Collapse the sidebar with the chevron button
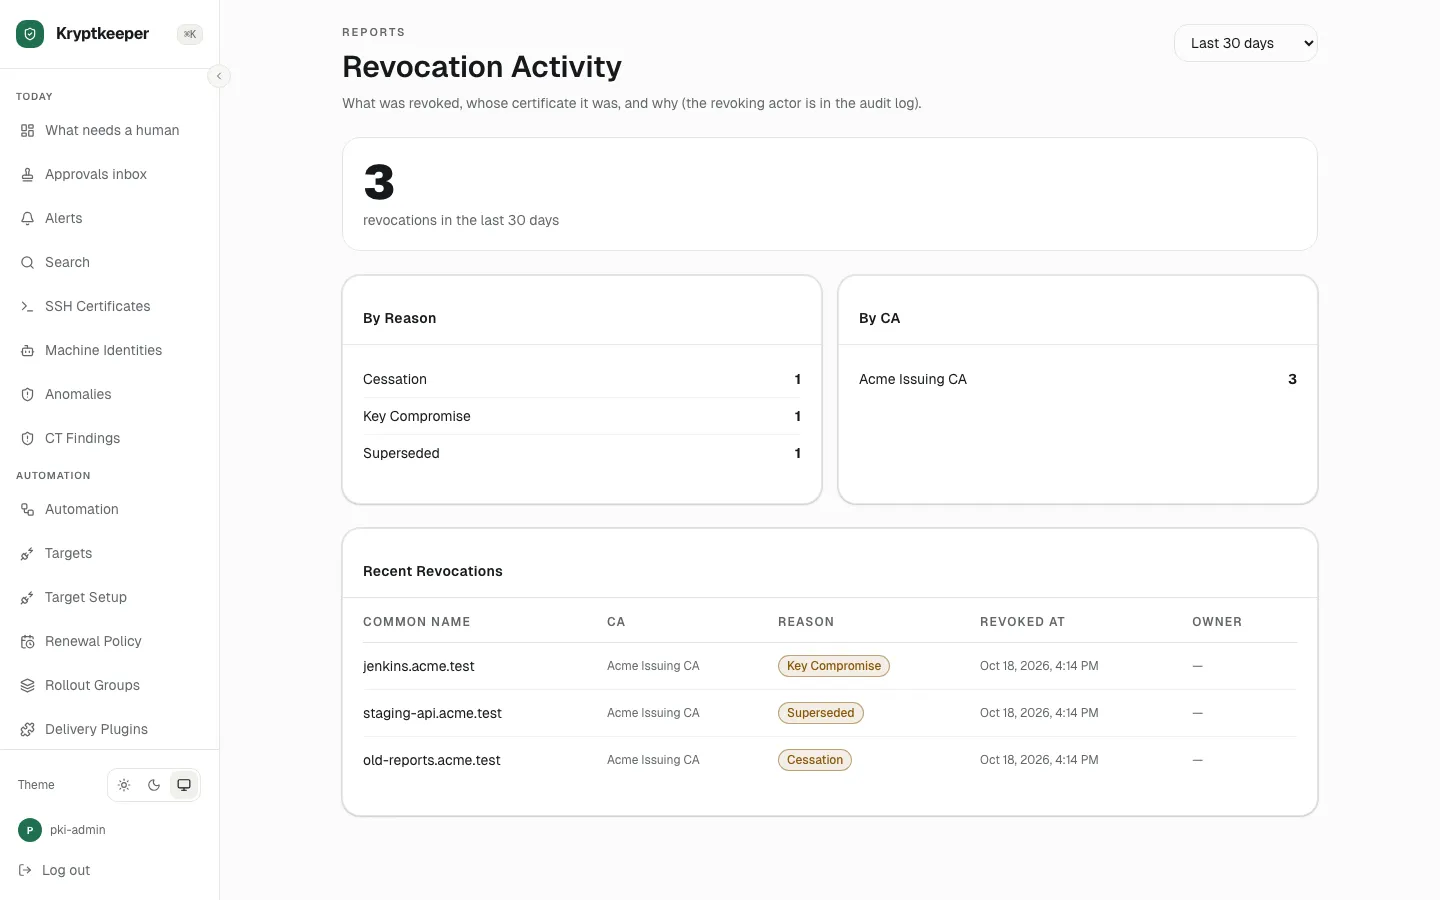Screen dimensions: 1440x900 point(219,76)
